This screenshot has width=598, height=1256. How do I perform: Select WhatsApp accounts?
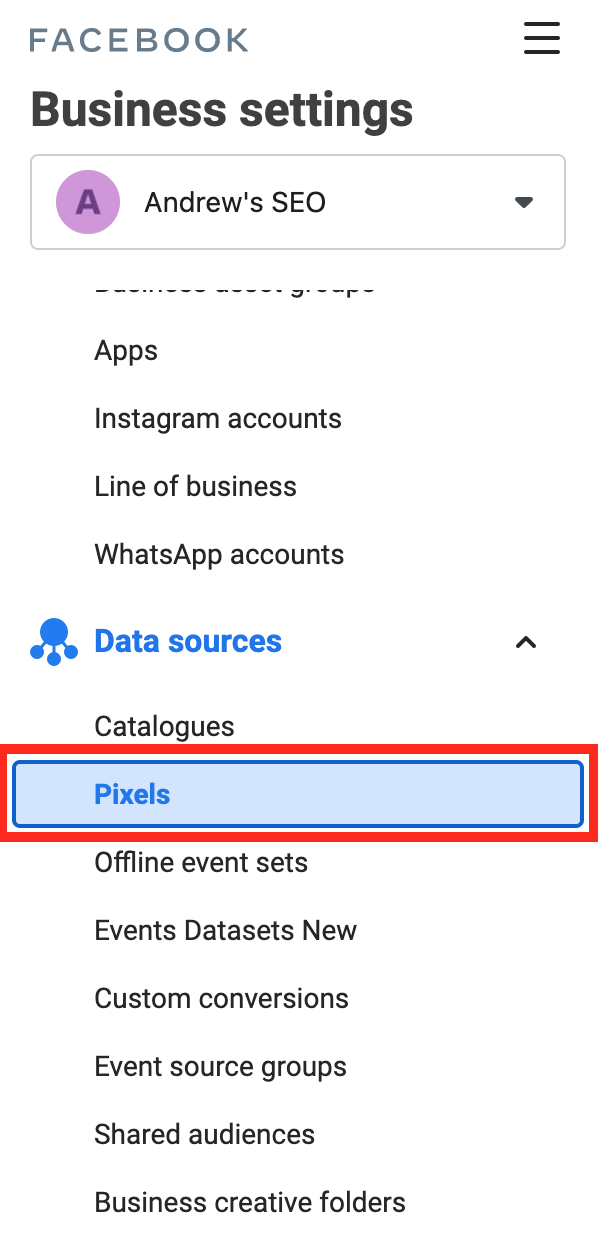pyautogui.click(x=219, y=555)
